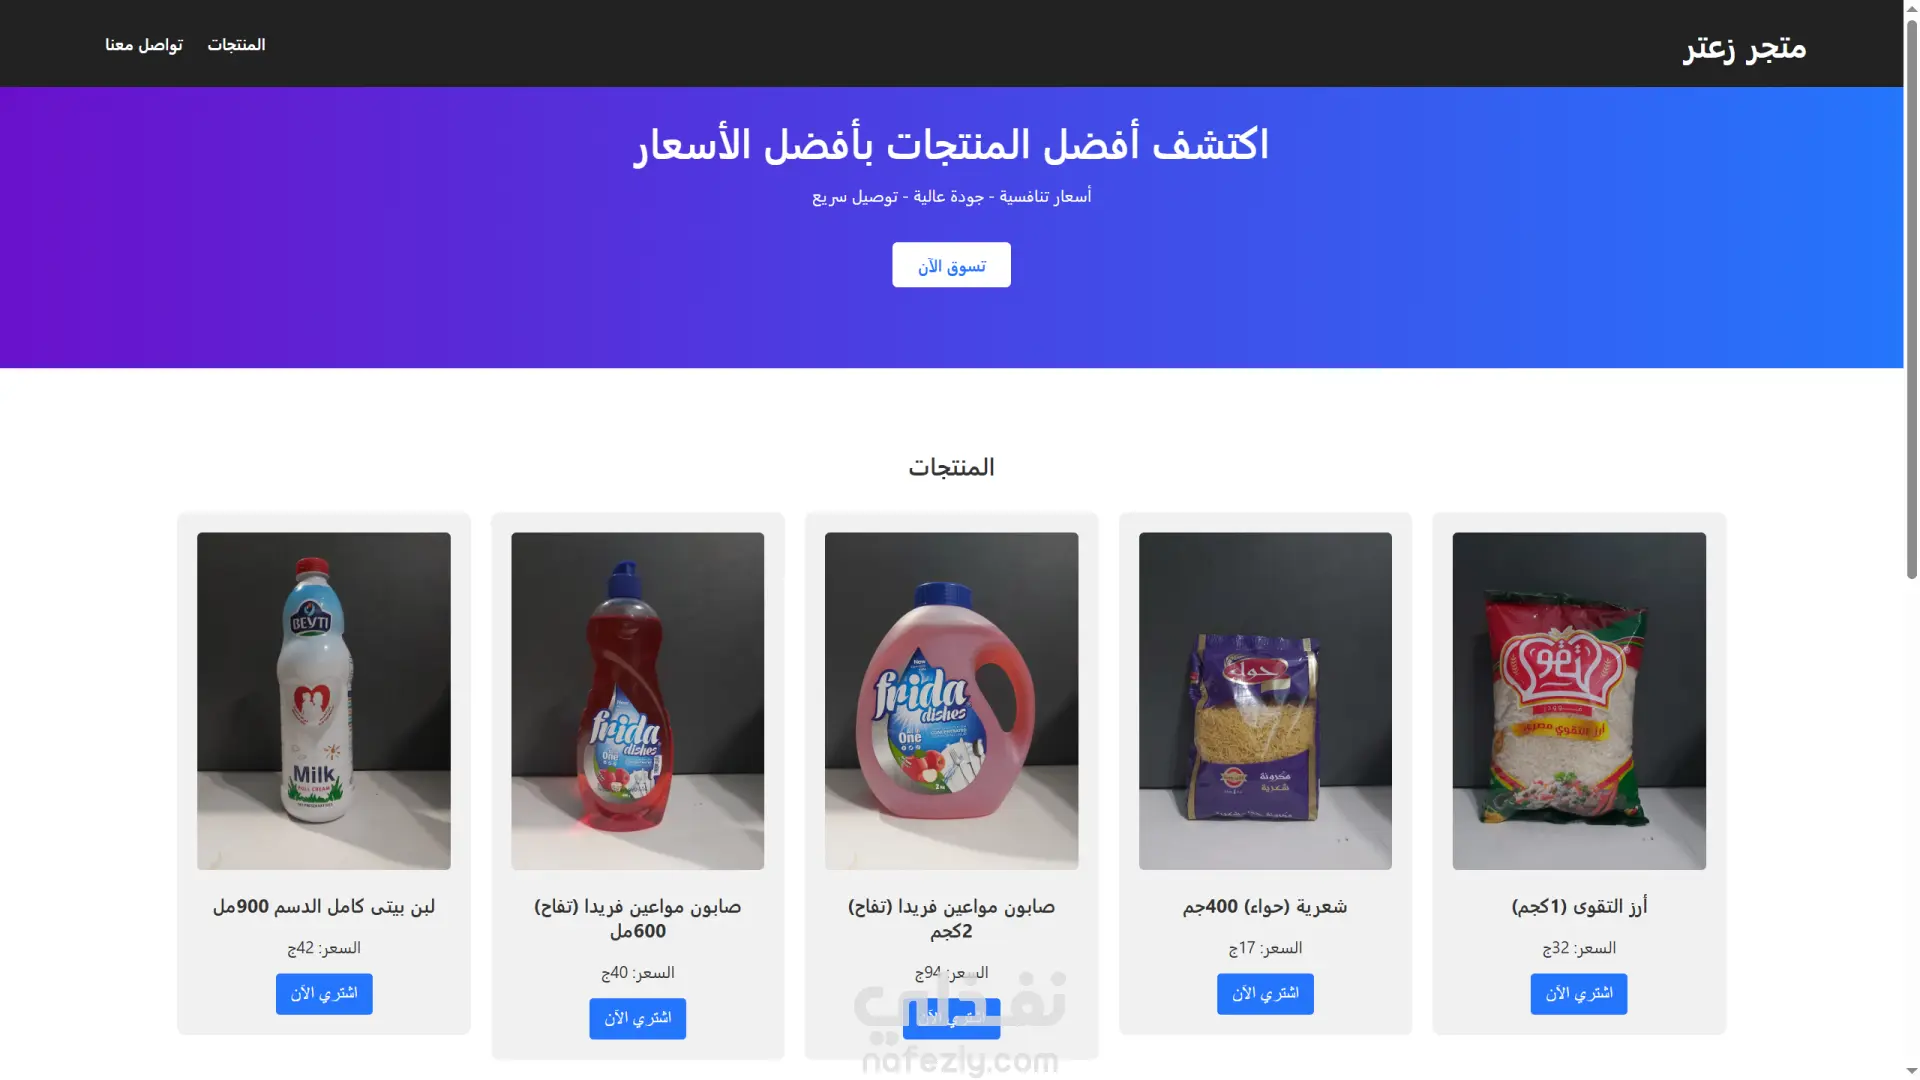1920x1080 pixels.
Task: Click the scrollbar down arrow
Action: coord(1911,1071)
